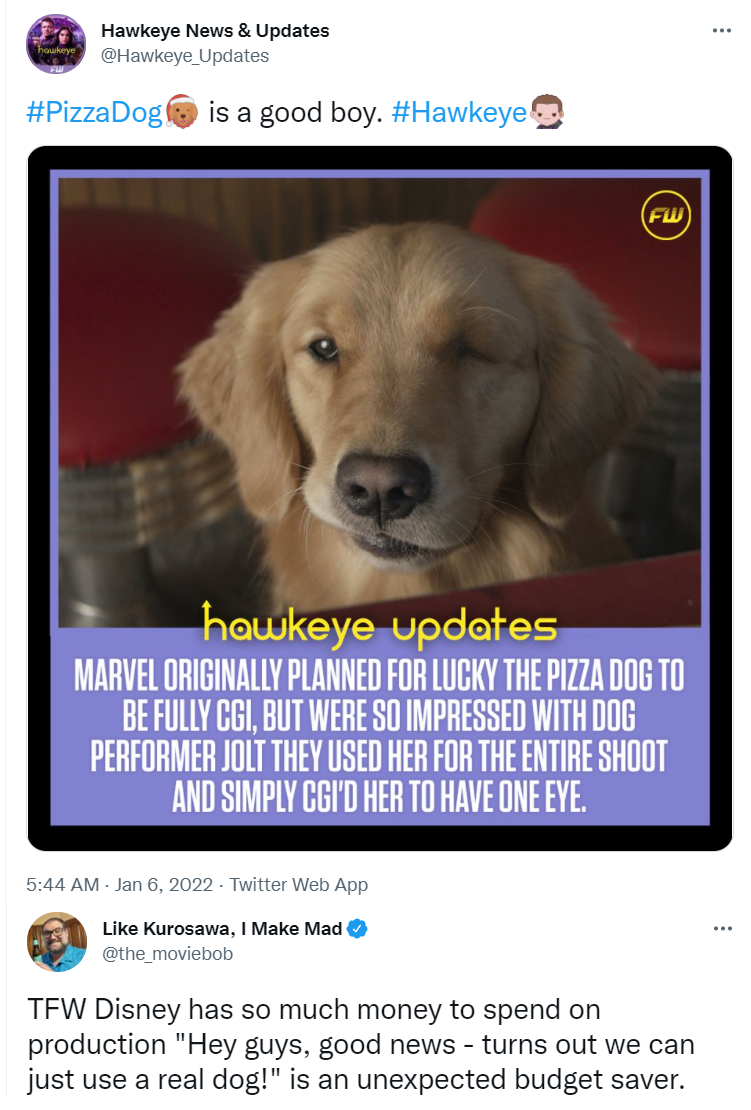Click the blue verified badge icon
The image size is (751, 1110).
[357, 929]
